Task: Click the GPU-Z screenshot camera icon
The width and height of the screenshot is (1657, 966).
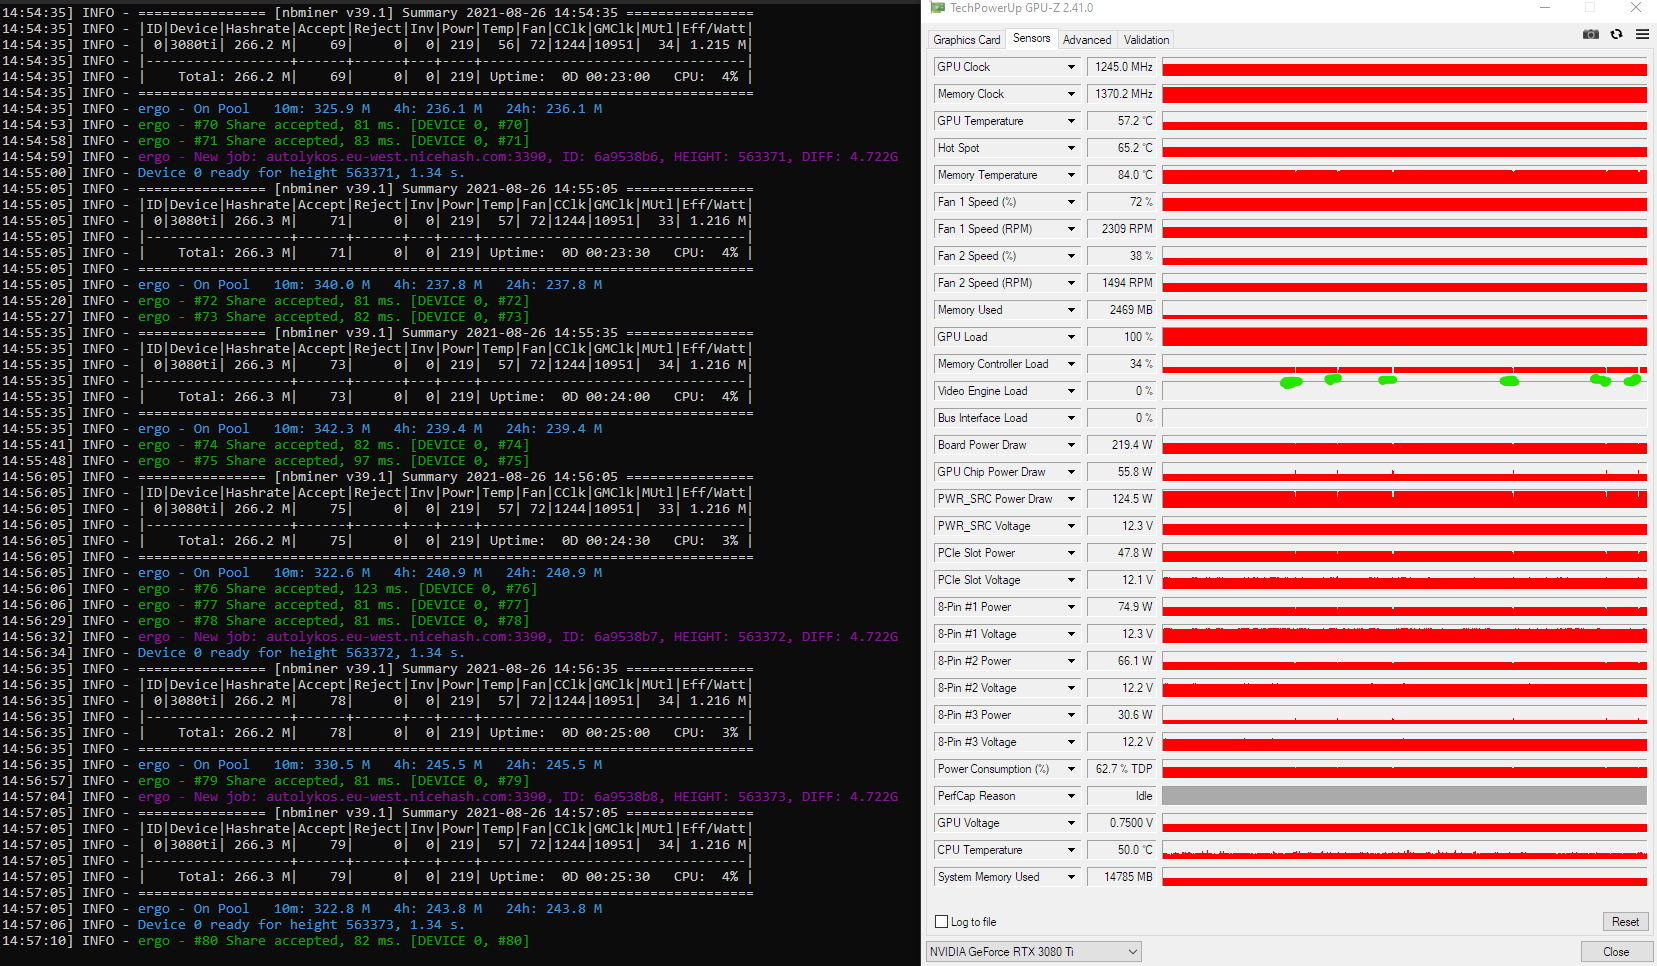Action: 1591,34
